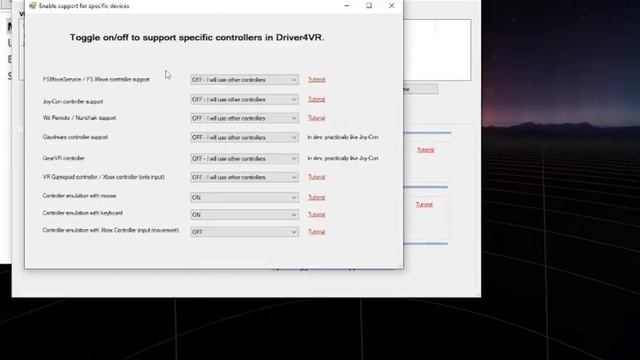Open the VR Gamepad / Xbox controller dropdown
640x360 pixels.
(244, 177)
